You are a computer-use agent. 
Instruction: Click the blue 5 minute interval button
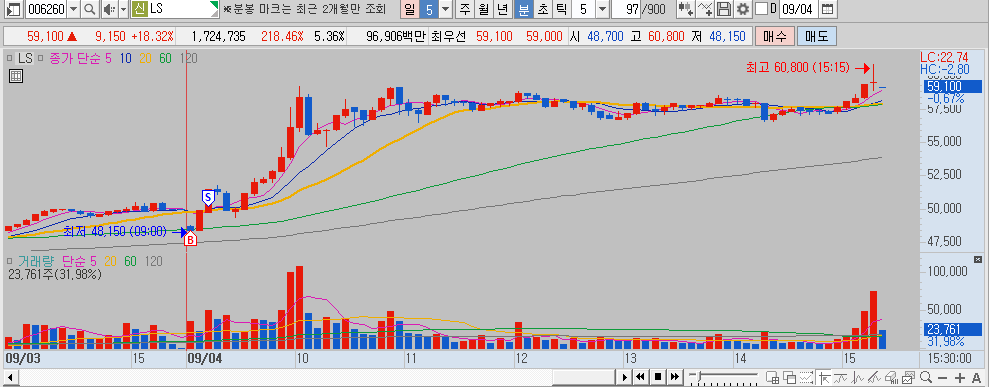[429, 9]
